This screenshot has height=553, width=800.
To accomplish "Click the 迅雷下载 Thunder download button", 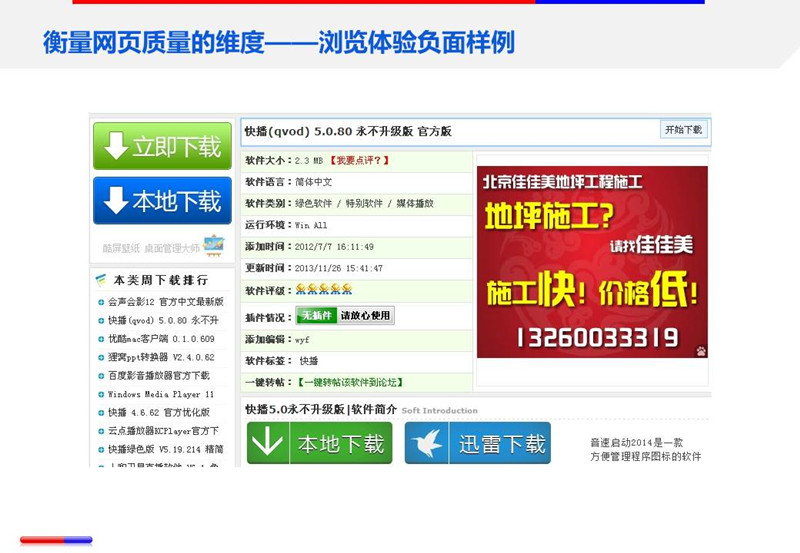I will pos(477,443).
